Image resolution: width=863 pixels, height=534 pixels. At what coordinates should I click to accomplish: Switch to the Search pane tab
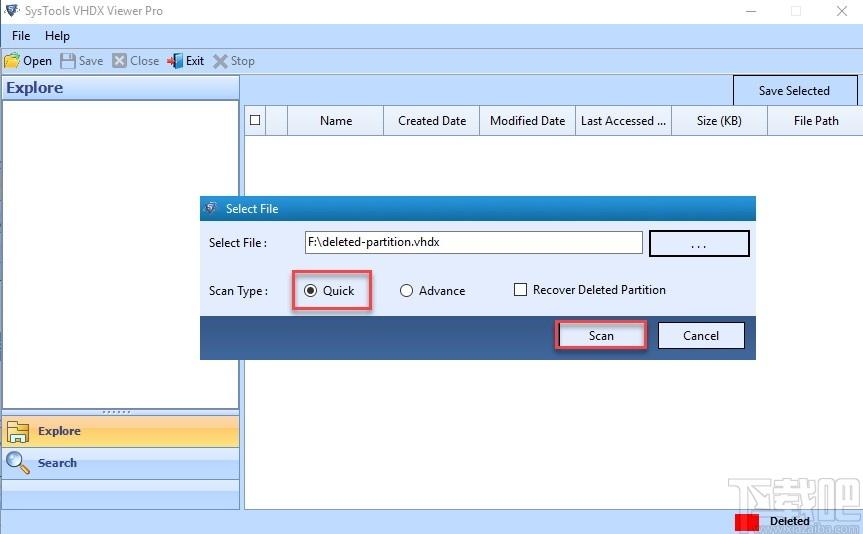[x=121, y=463]
